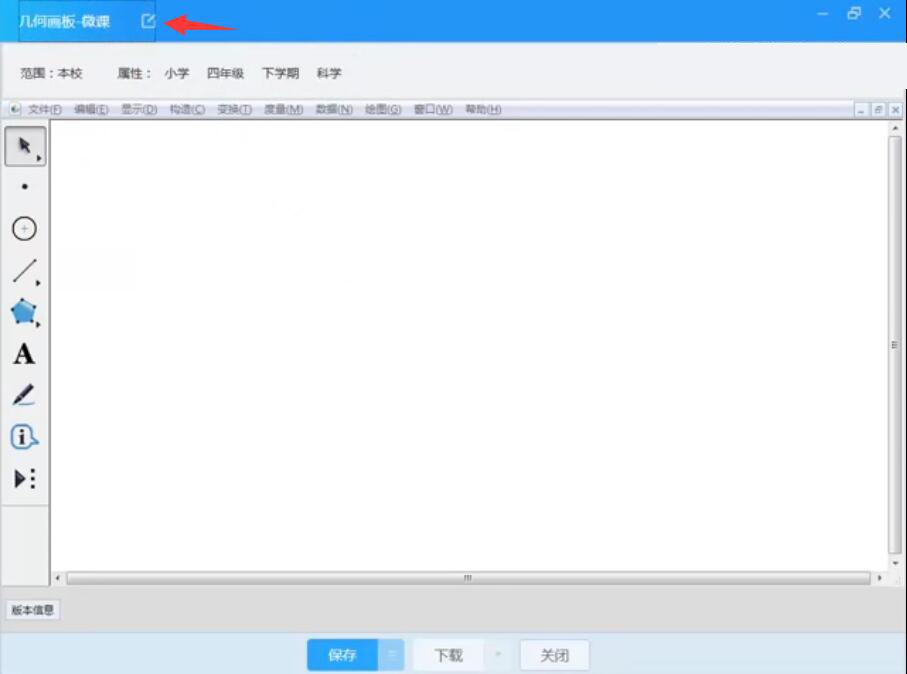Select the Text tool
This screenshot has width=907, height=674.
tap(25, 352)
